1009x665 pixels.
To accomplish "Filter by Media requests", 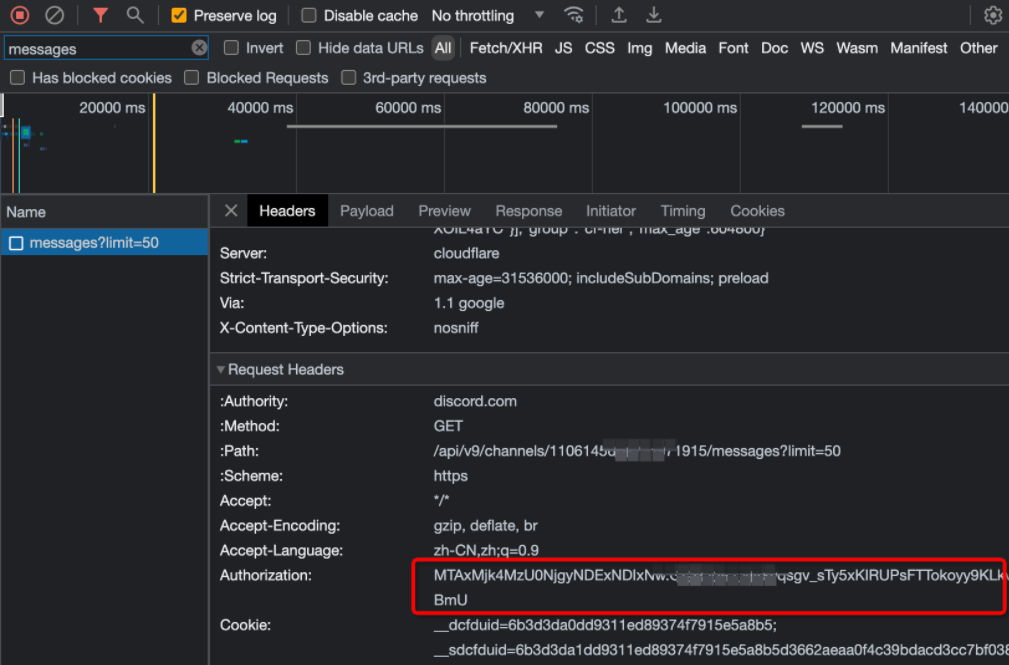I will tap(685, 48).
